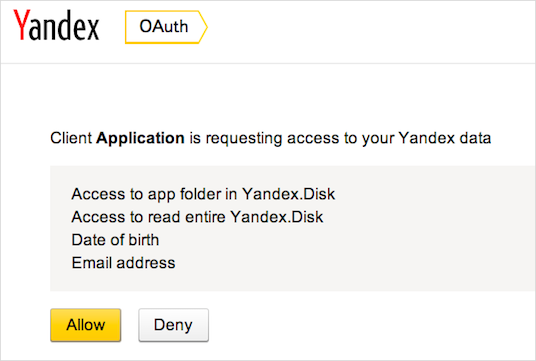
Task: Click the Yandex logo
Action: pyautogui.click(x=56, y=25)
